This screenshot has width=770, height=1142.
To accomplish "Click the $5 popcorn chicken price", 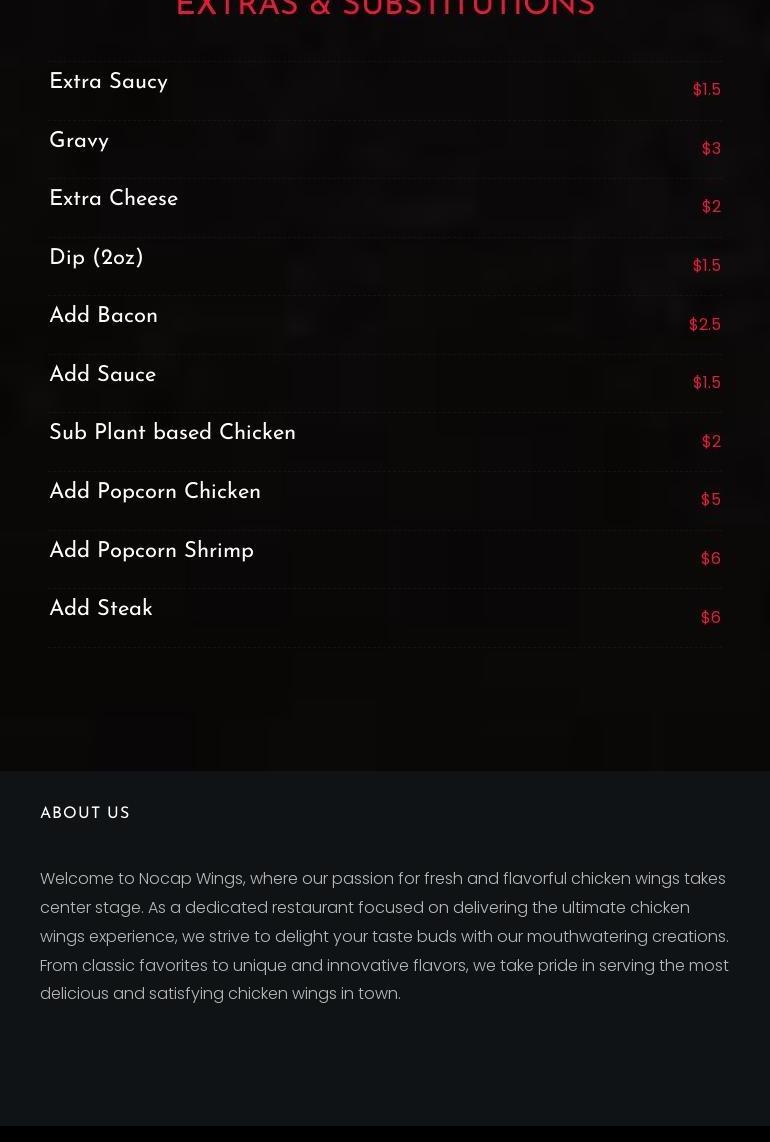I will [710, 500].
